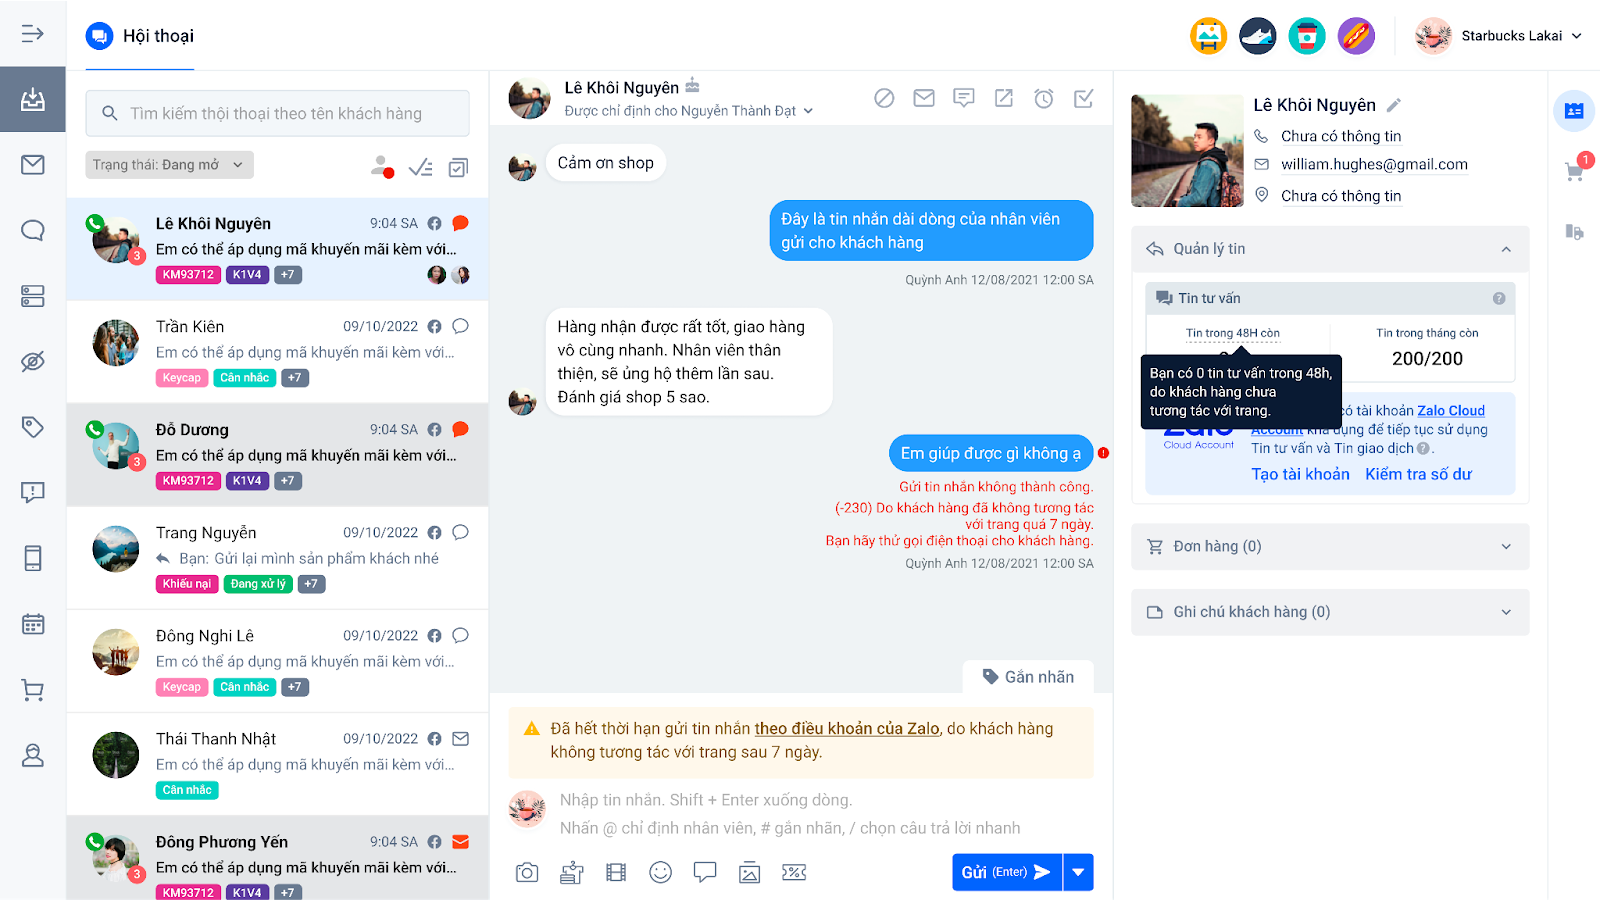Viewport: 1600px width, 900px height.
Task: Click the video film strip icon
Action: point(616,873)
